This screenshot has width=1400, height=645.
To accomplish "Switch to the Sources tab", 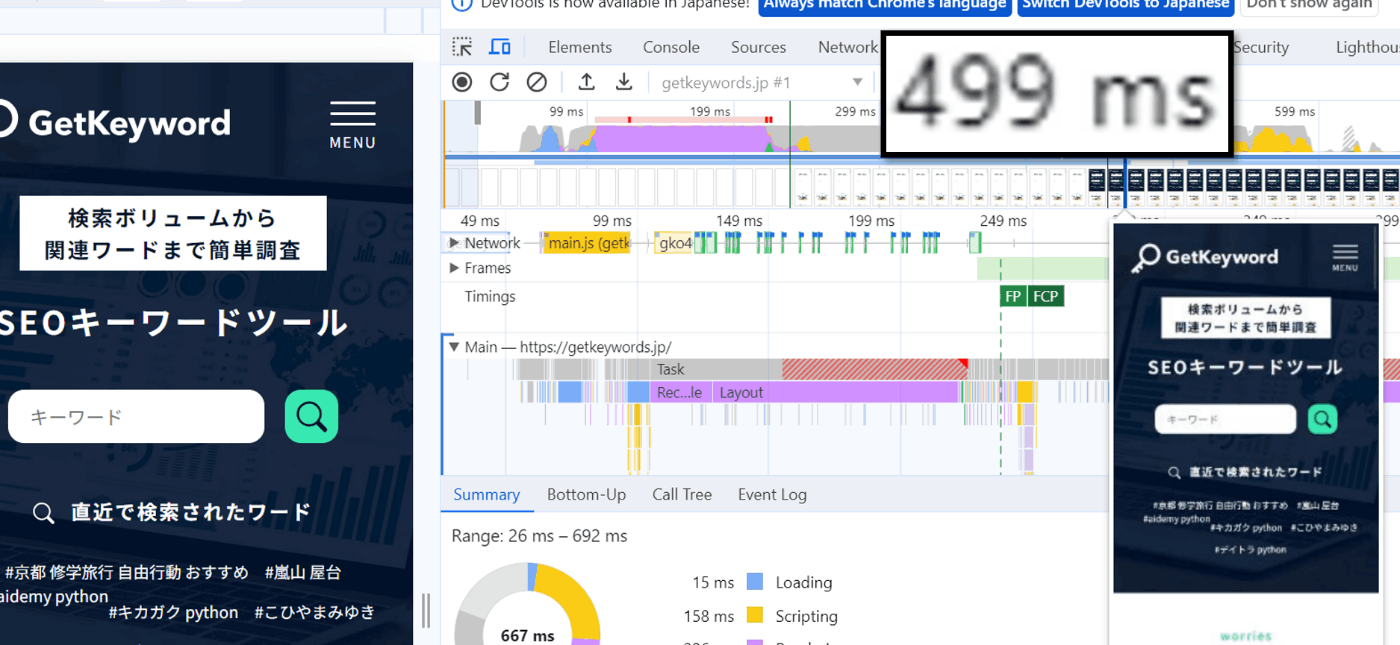I will 758,47.
